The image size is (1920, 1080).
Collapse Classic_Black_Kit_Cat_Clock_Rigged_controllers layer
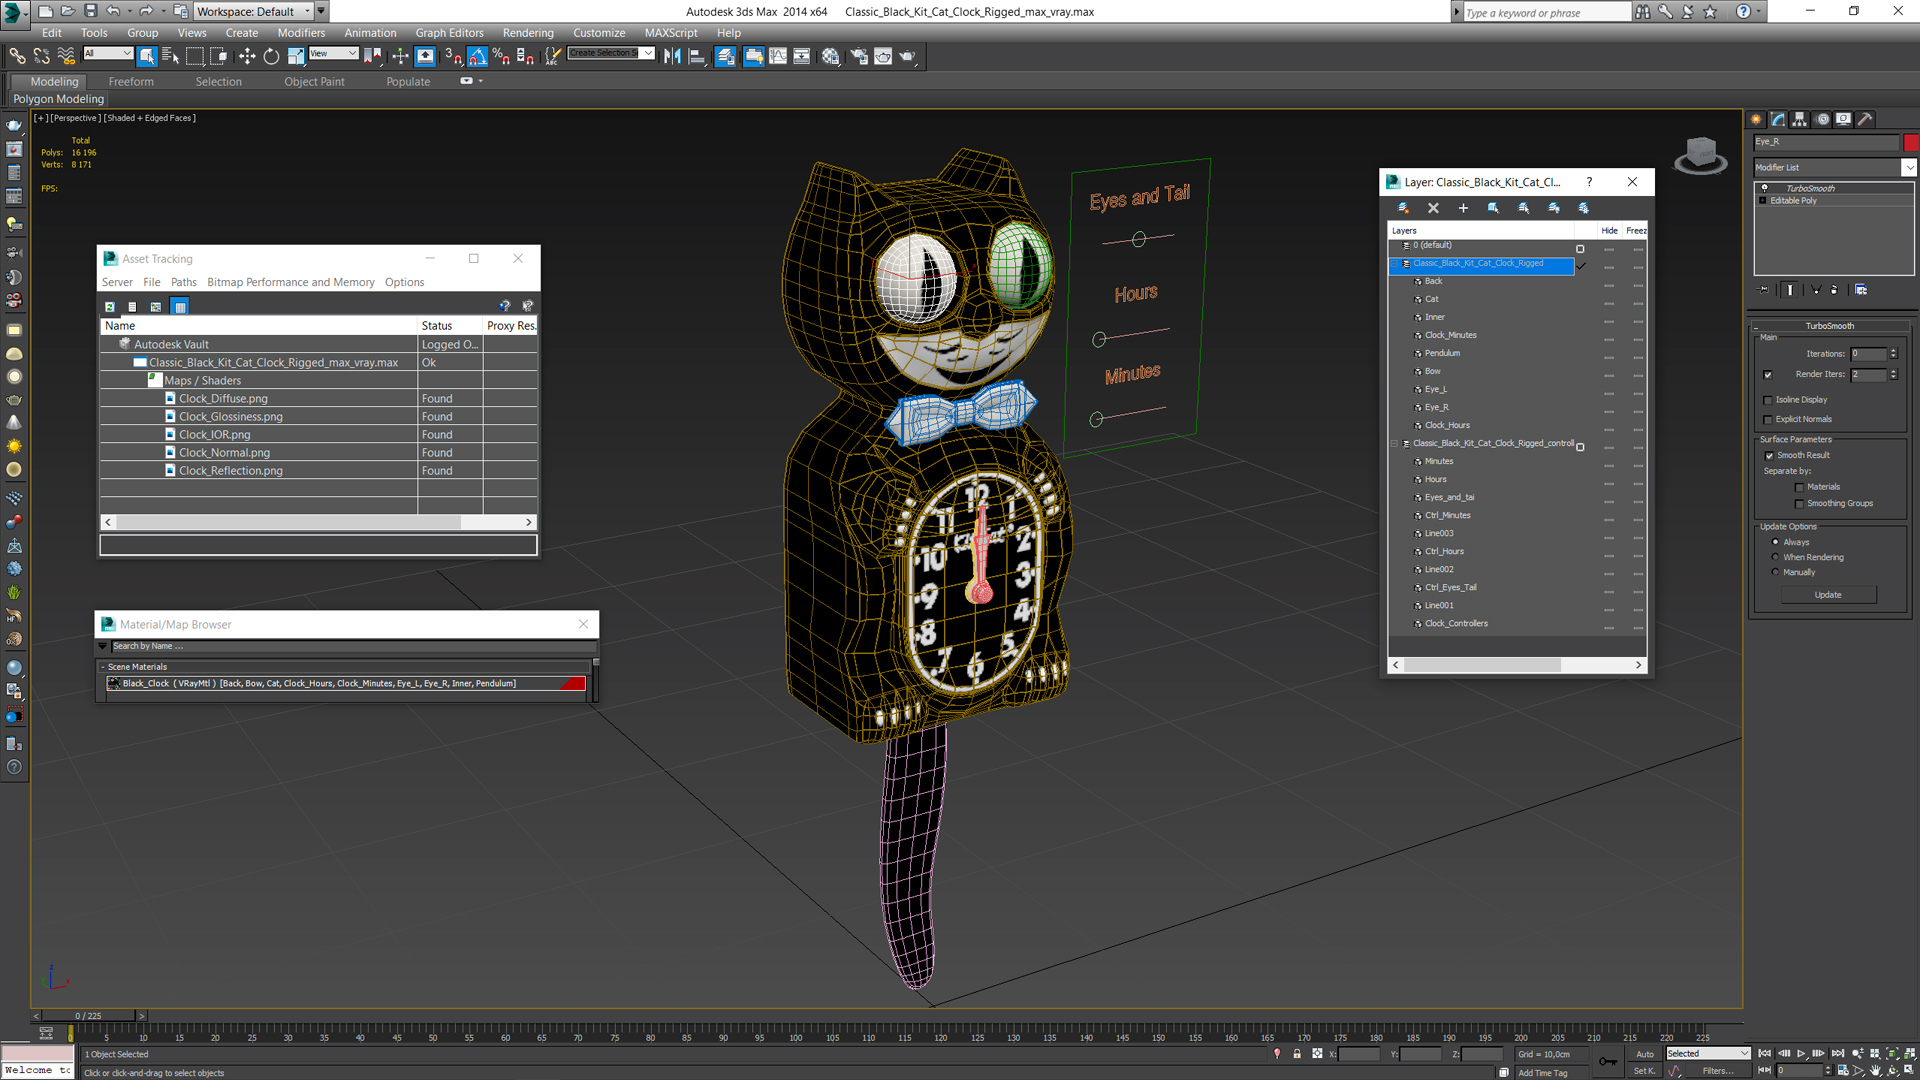[1395, 444]
